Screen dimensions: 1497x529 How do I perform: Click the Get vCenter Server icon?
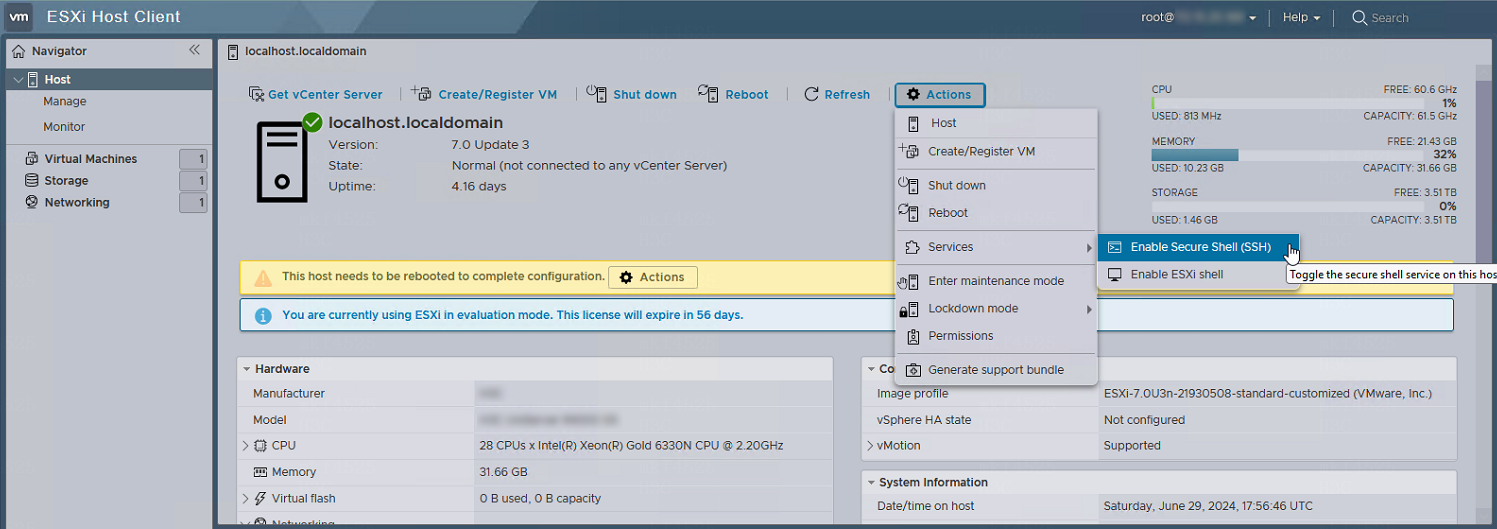pyautogui.click(x=257, y=94)
